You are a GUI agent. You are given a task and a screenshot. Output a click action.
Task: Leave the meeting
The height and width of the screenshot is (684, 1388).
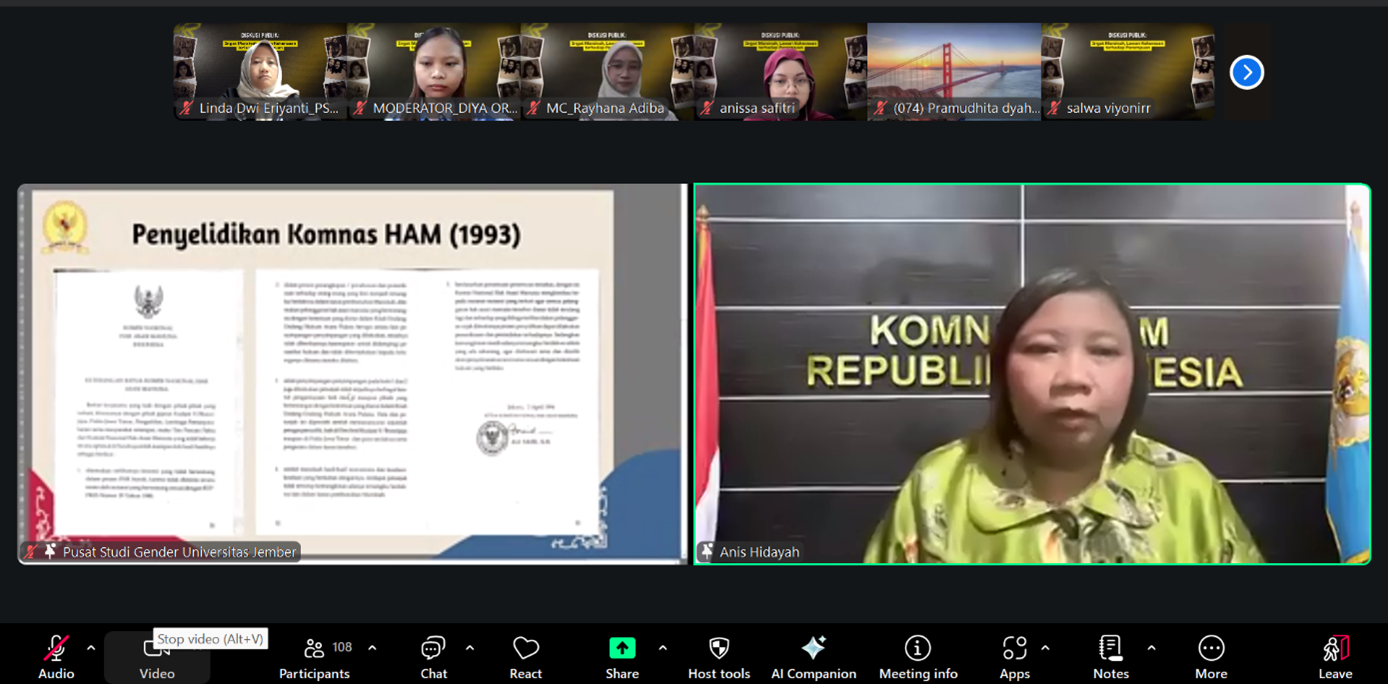(1335, 655)
